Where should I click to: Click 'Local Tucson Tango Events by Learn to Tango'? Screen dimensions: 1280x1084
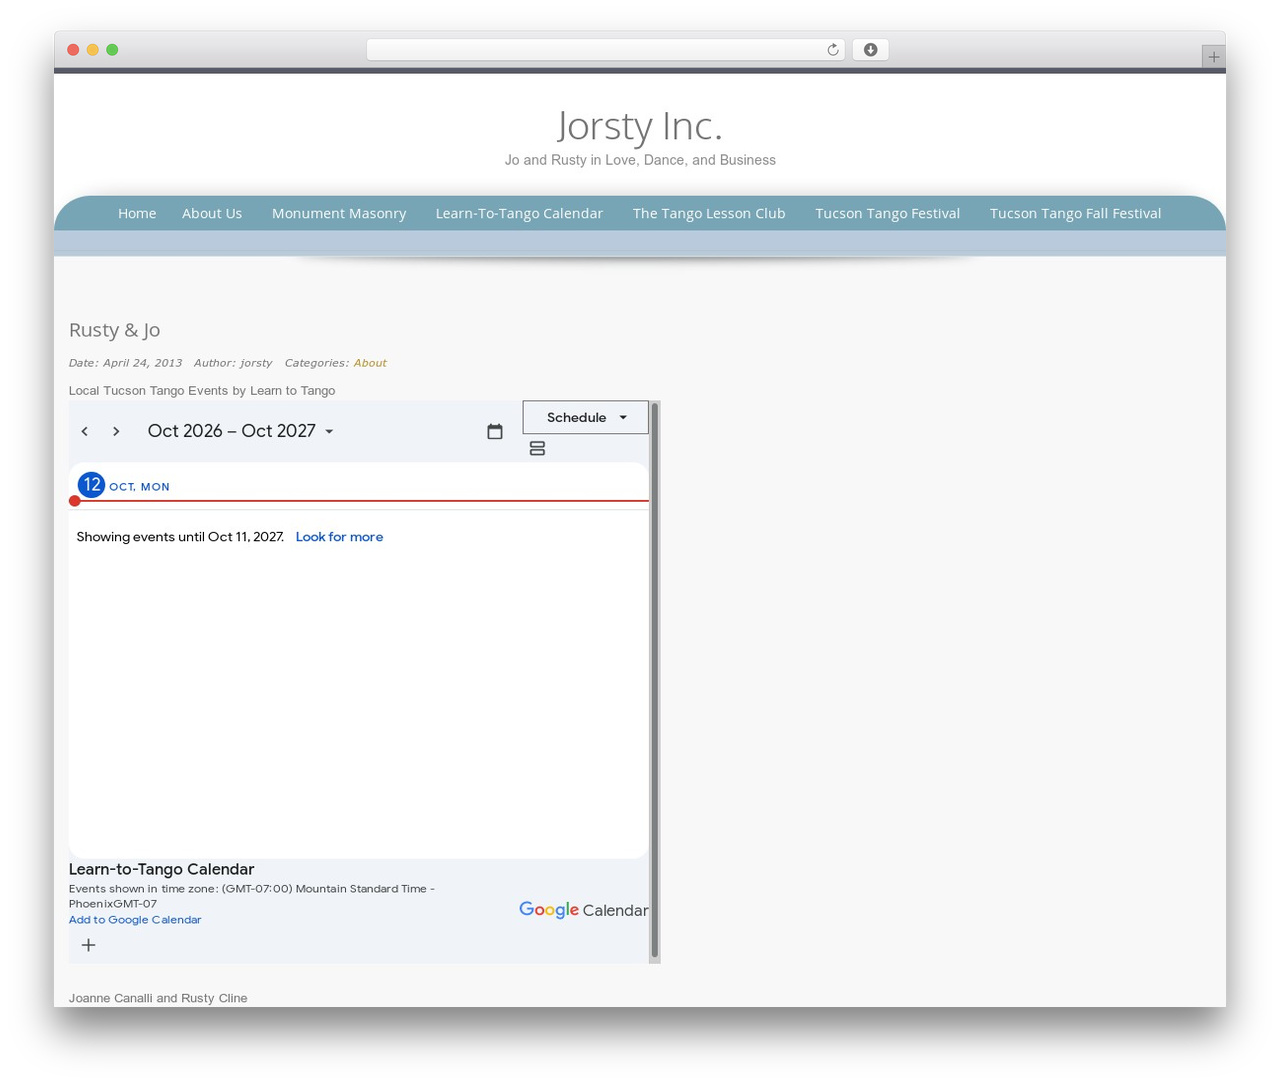point(202,391)
